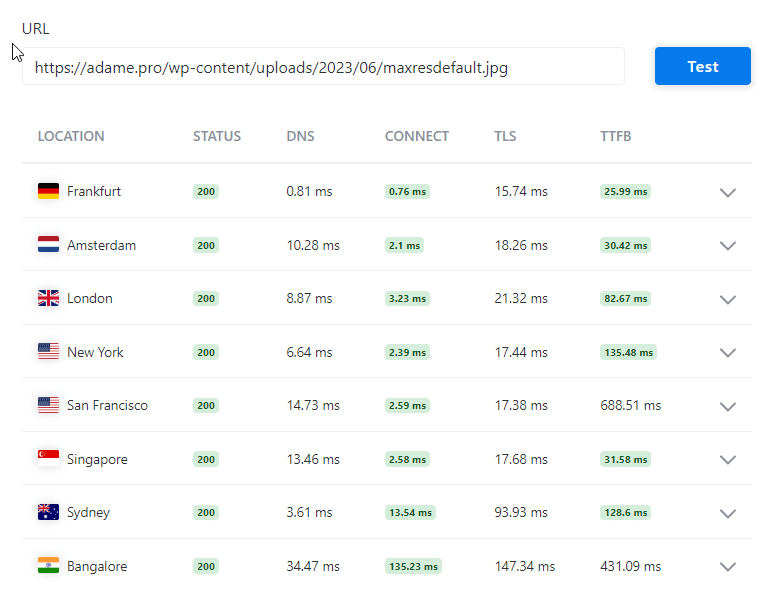Click the German flag icon for Frankfurt

coord(48,191)
